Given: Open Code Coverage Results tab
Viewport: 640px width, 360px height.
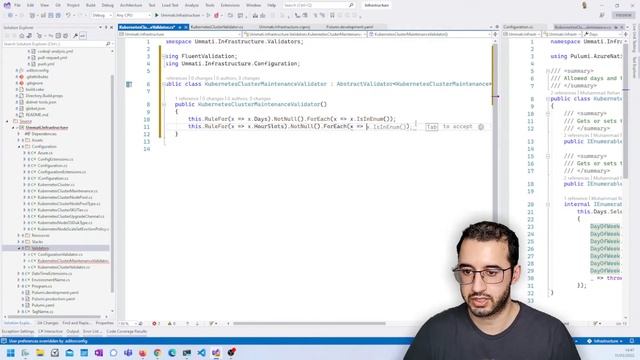Looking at the screenshot, I should (127, 331).
